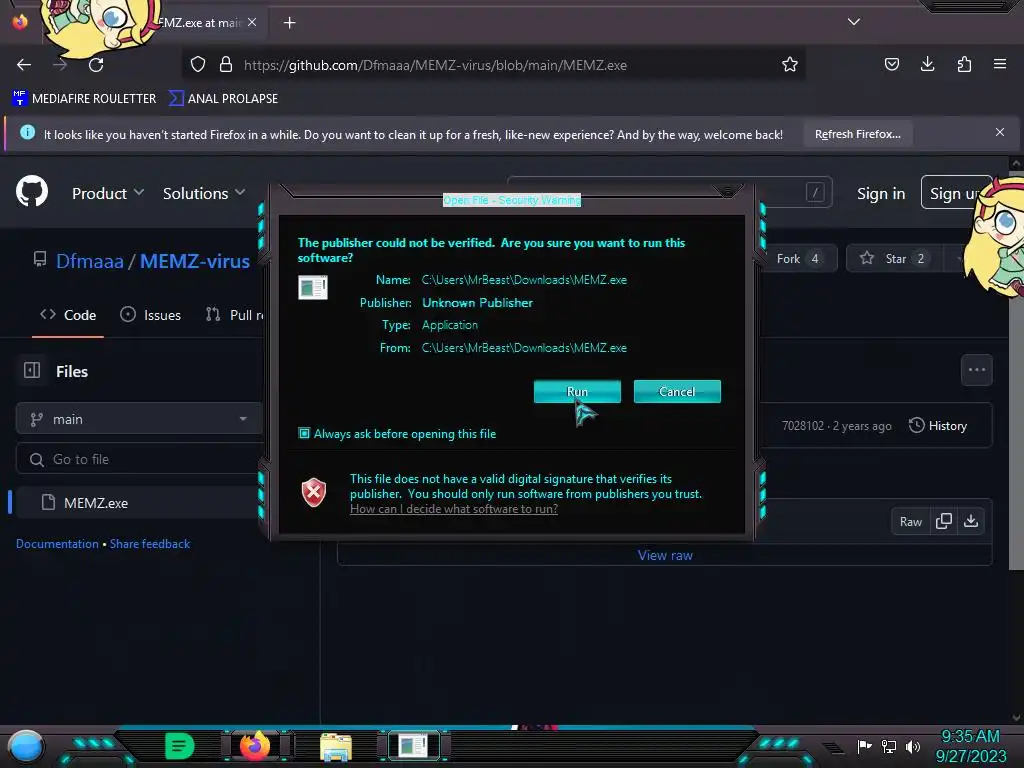Open the Firefox hamburger menu

[x=999, y=64]
